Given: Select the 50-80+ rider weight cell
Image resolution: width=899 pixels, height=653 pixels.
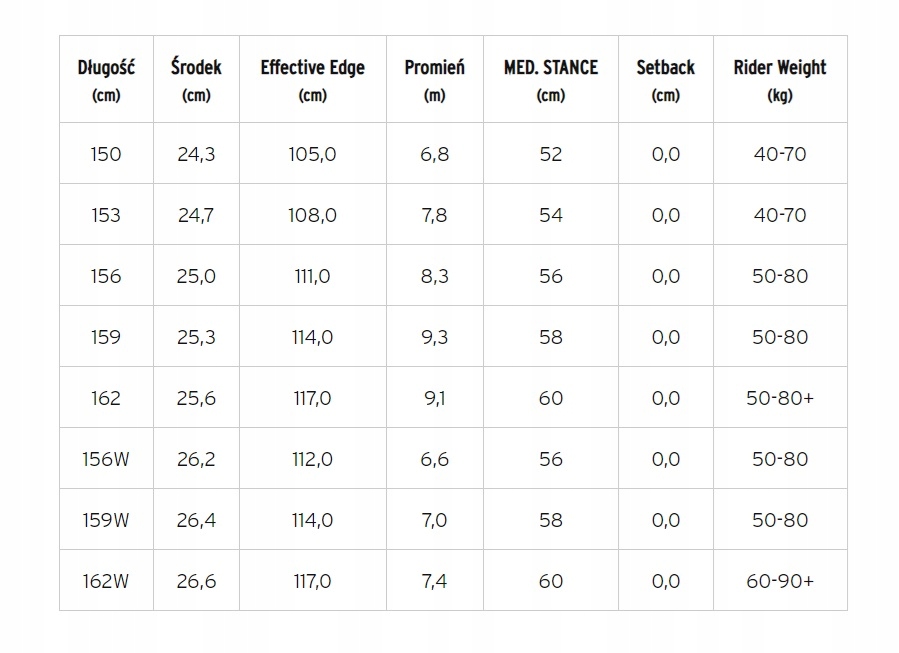Looking at the screenshot, I should click(779, 398).
